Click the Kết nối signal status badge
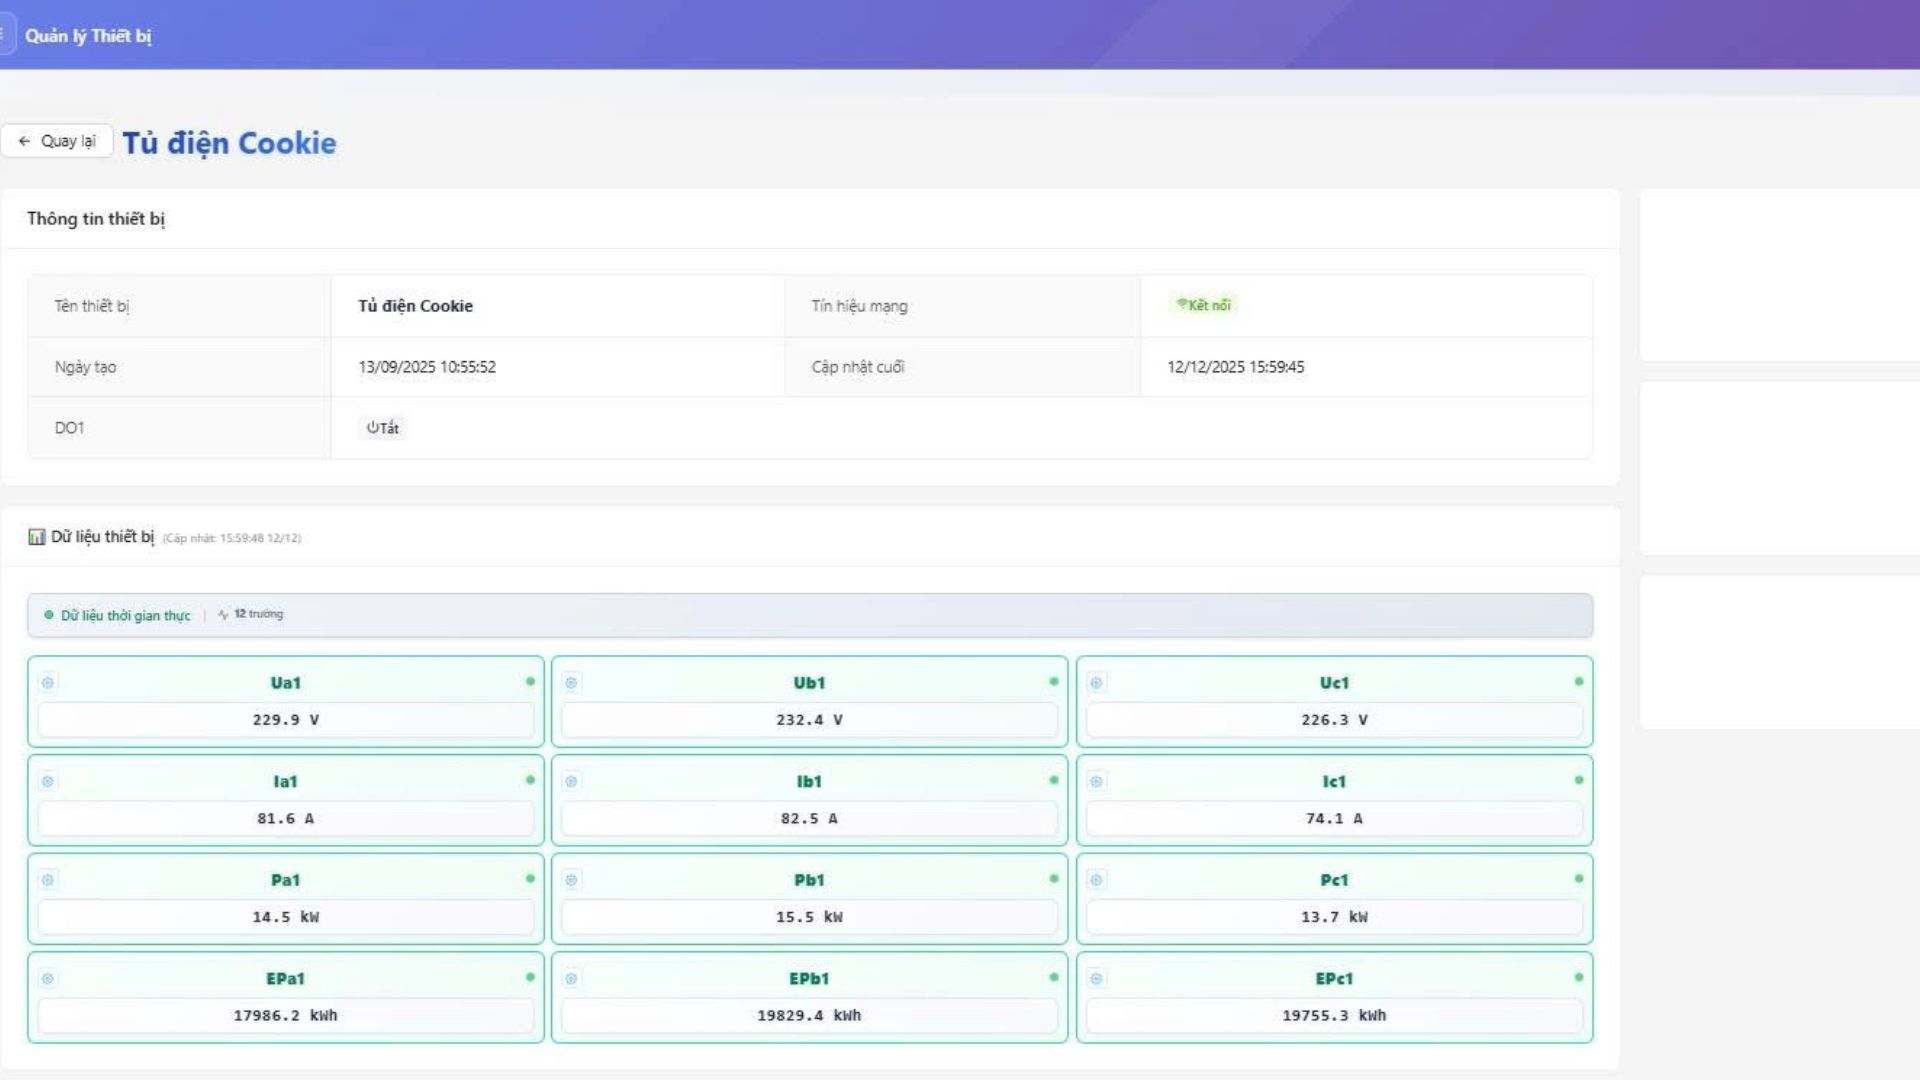Viewport: 1920px width, 1080px height. [1203, 305]
